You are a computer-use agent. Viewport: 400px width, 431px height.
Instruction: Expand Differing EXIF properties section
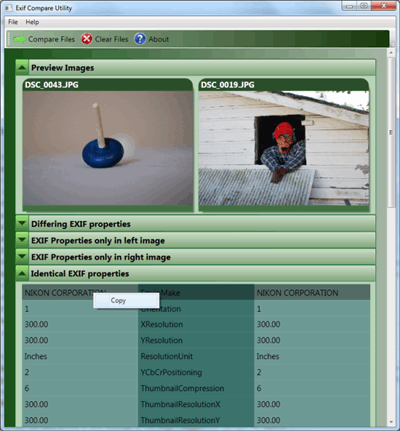pos(22,224)
